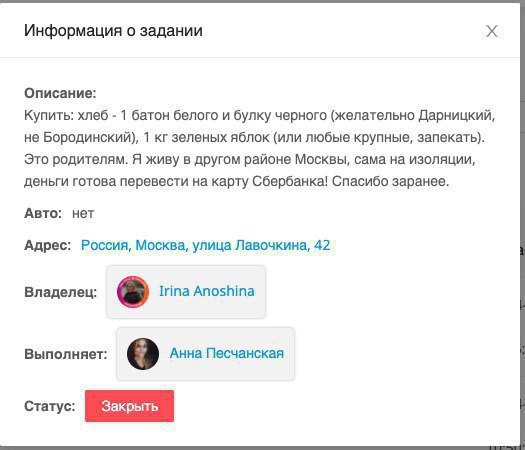Click the Авто value нет

tap(83, 213)
